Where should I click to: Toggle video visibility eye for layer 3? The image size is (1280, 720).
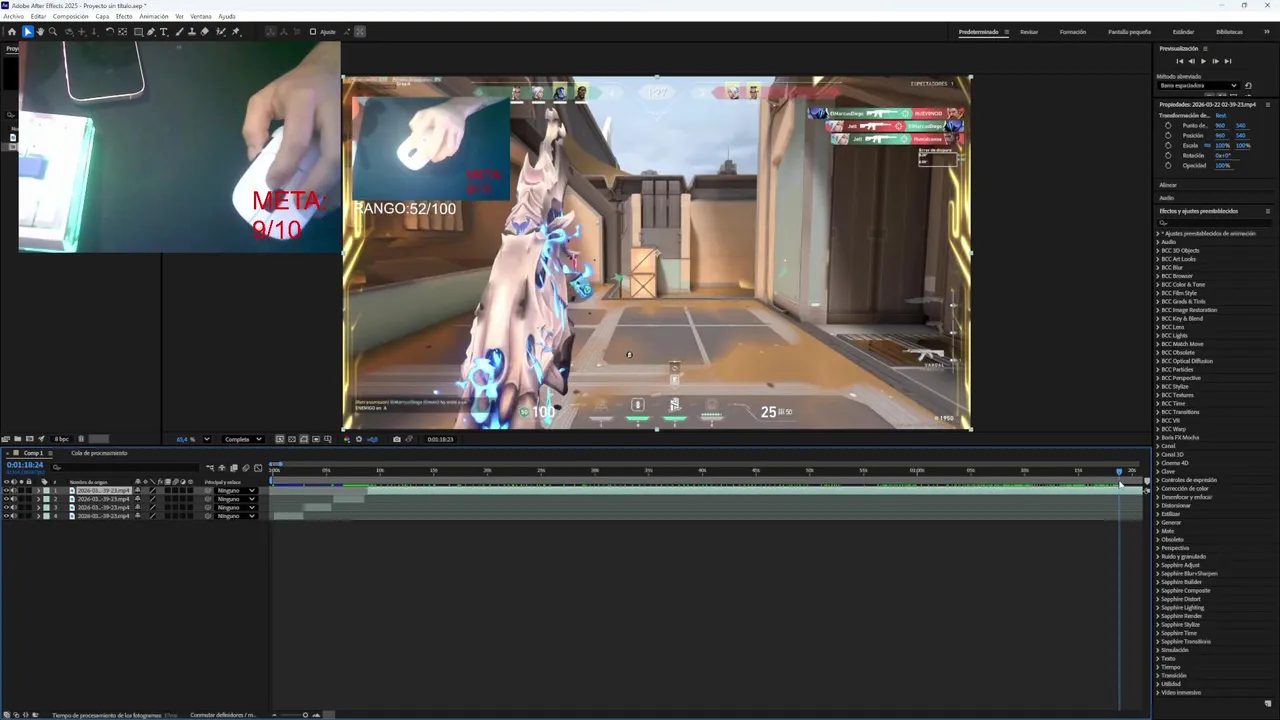[6, 507]
